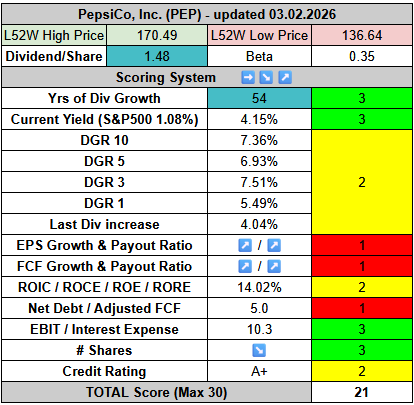Select the 'Scoring System' header text

pos(166,78)
